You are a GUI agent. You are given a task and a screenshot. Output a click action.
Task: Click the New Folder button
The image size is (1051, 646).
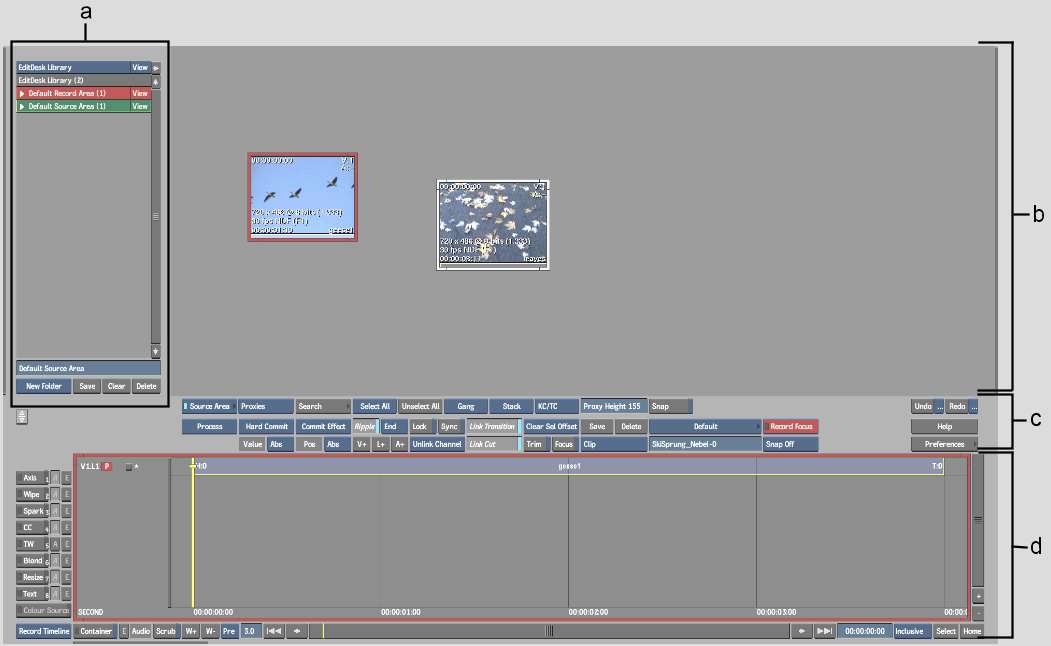pos(43,386)
